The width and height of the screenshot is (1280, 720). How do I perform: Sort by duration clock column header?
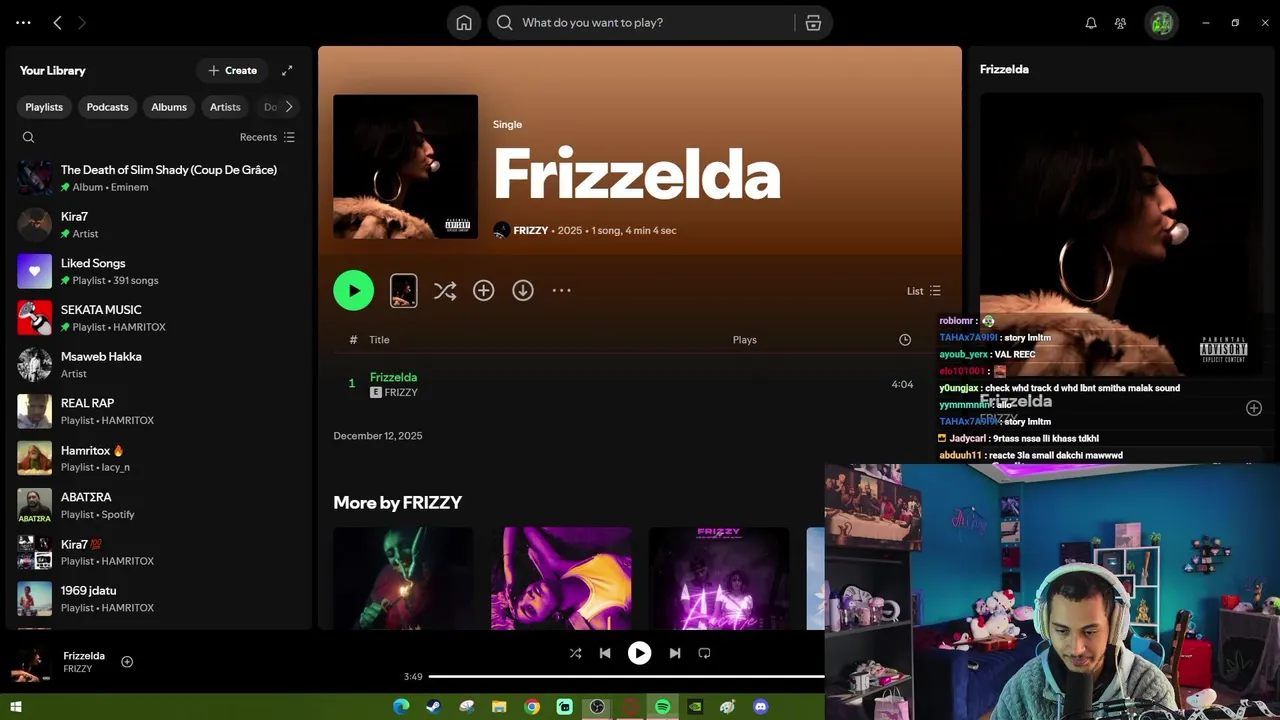point(905,340)
